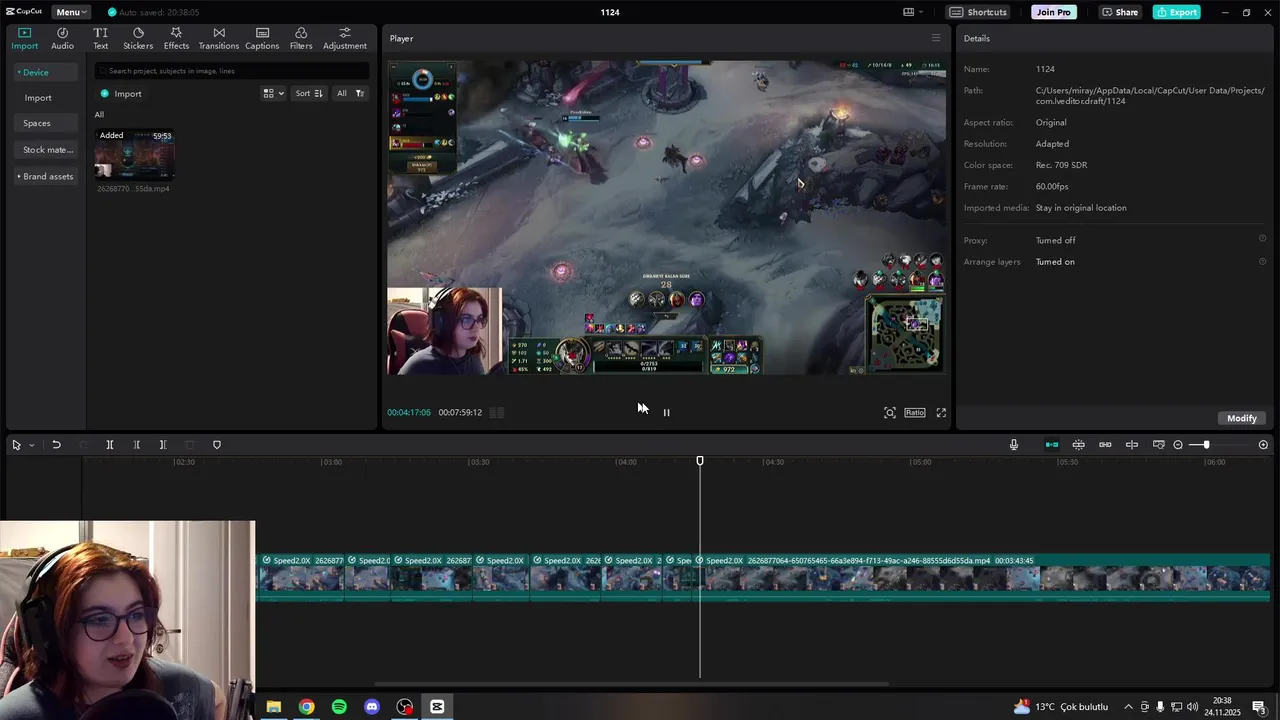Open the layout switcher dropdown

click(914, 12)
